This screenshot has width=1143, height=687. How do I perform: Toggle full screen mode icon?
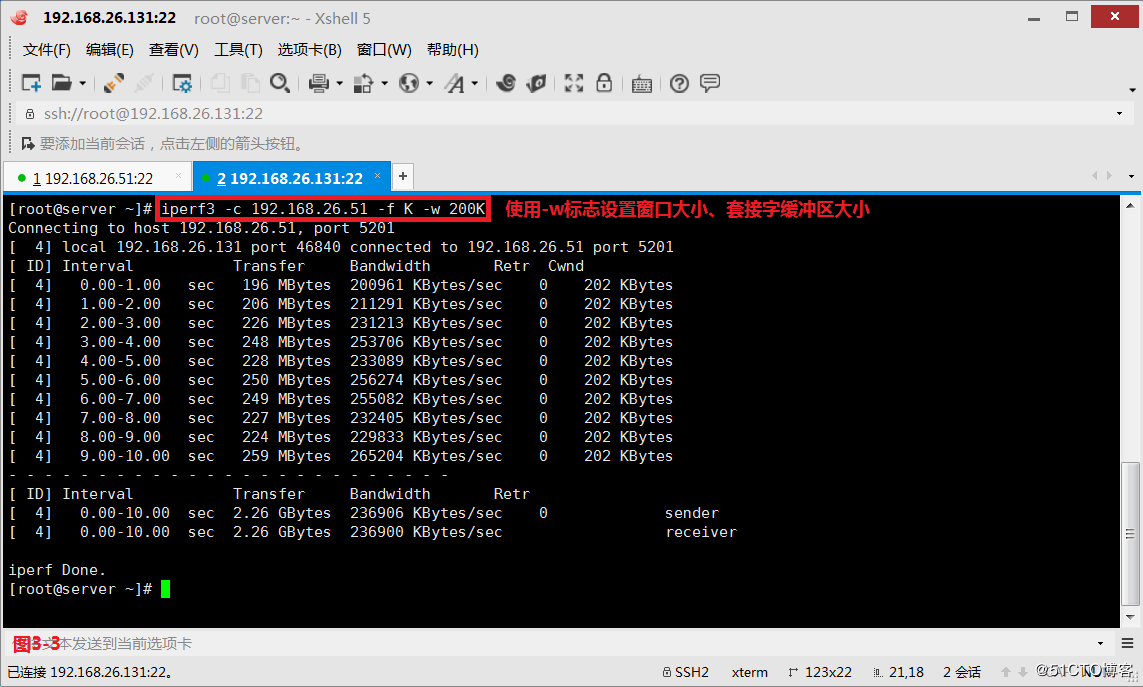(x=574, y=83)
